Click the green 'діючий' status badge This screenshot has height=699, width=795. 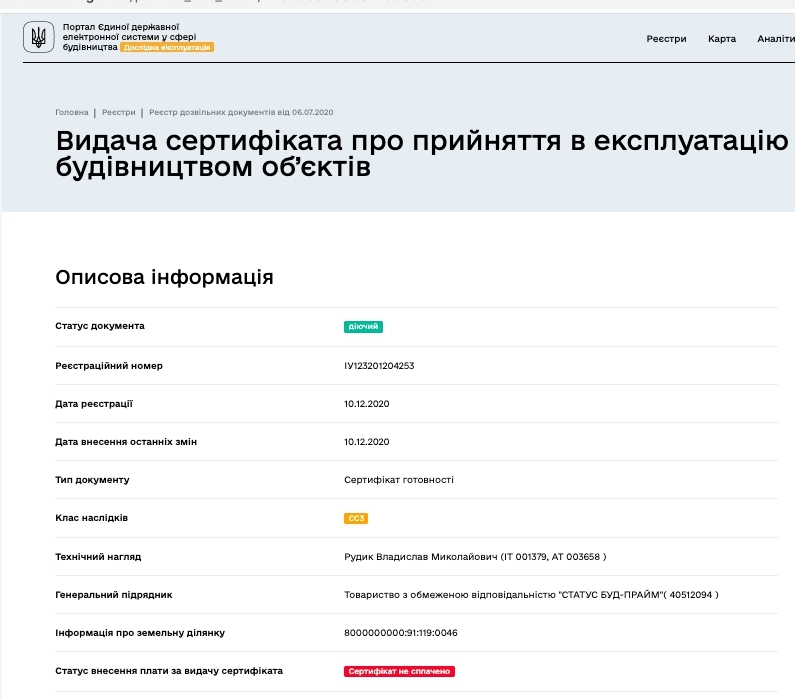pyautogui.click(x=363, y=326)
